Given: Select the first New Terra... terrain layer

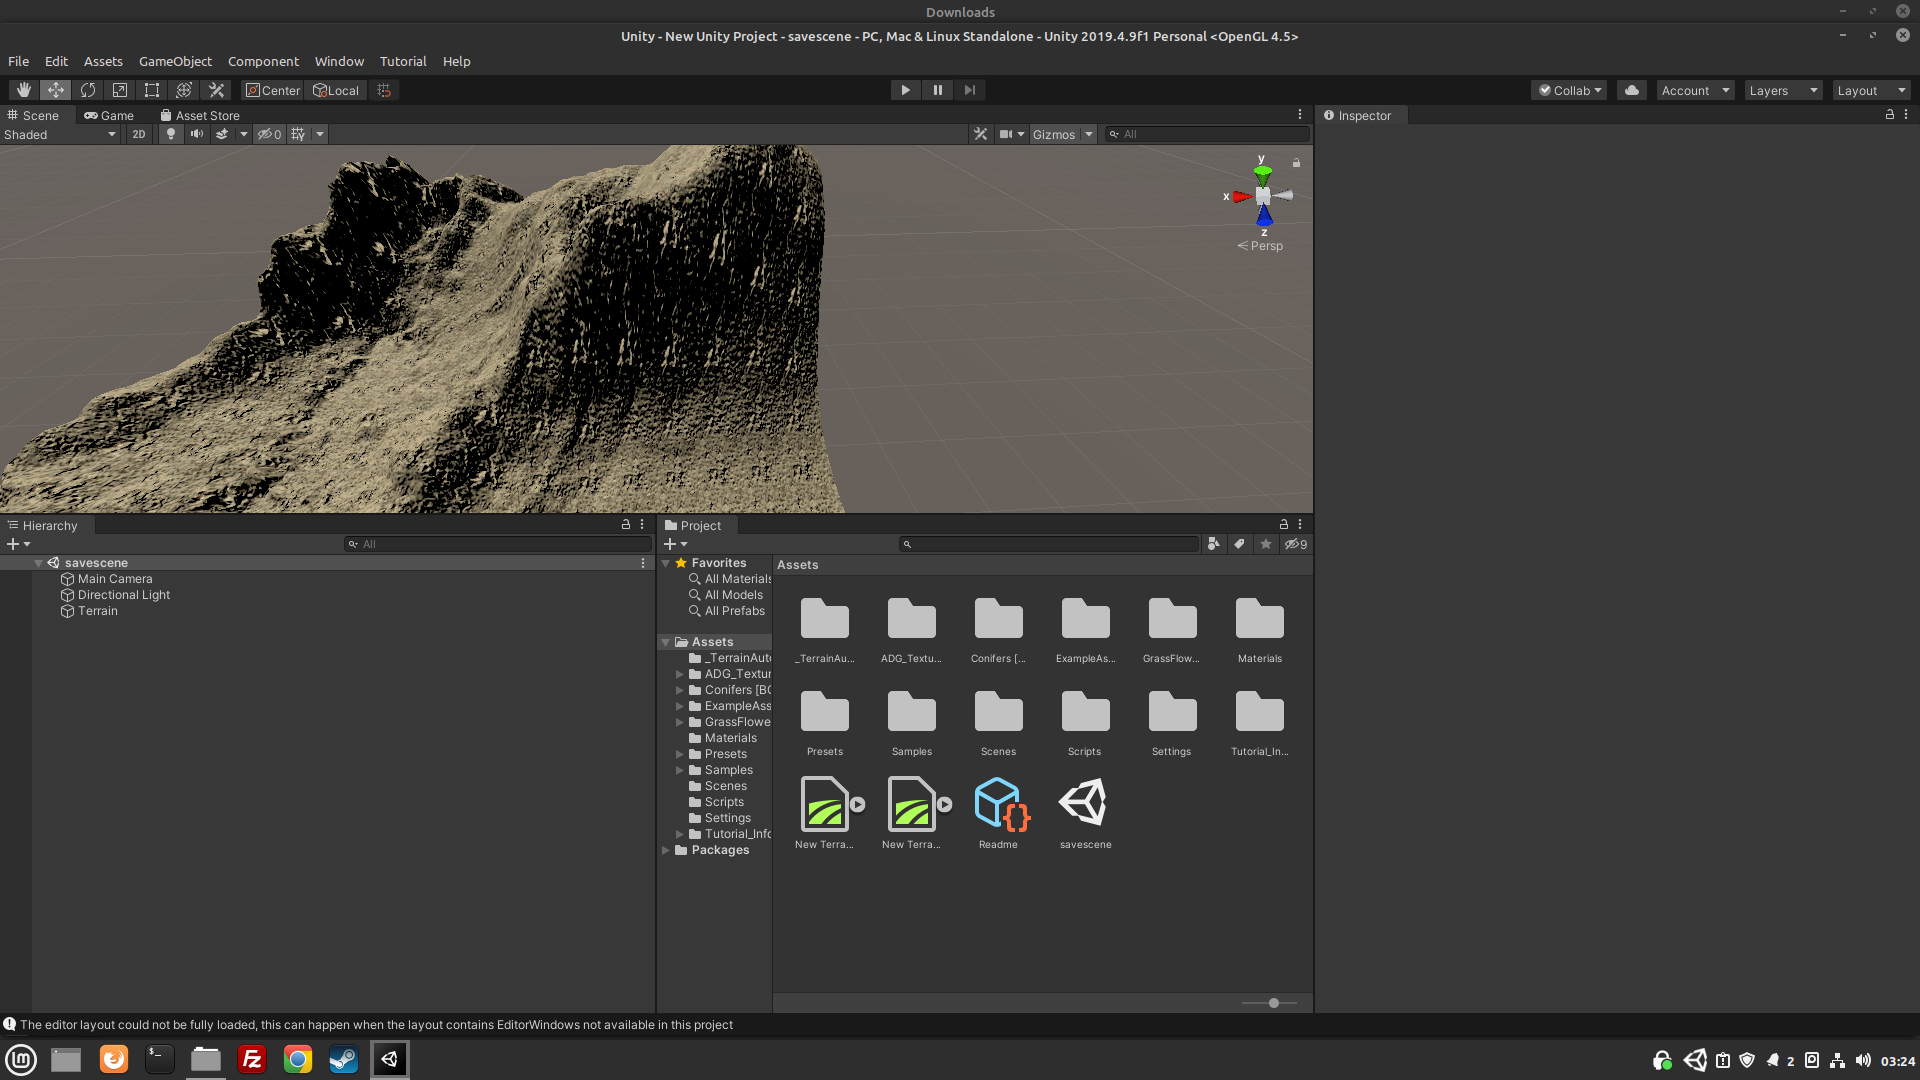Looking at the screenshot, I should 825,813.
